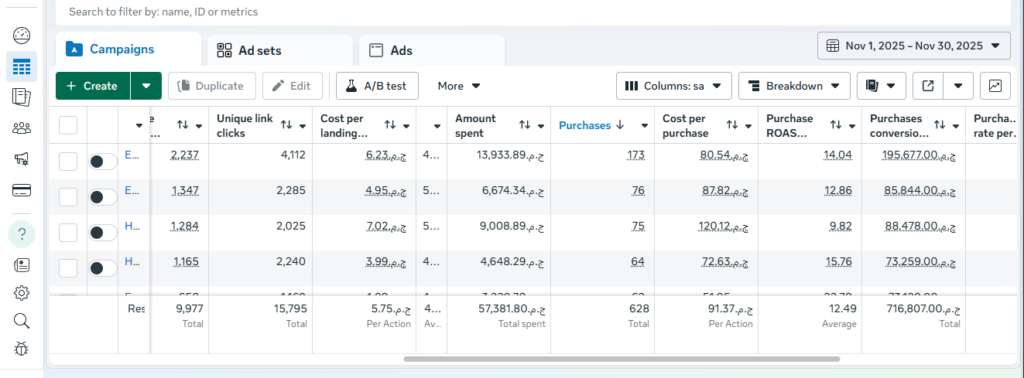Screen dimensions: 1024x378
Task: Click the horizontal table scrollbar
Action: (x=621, y=358)
